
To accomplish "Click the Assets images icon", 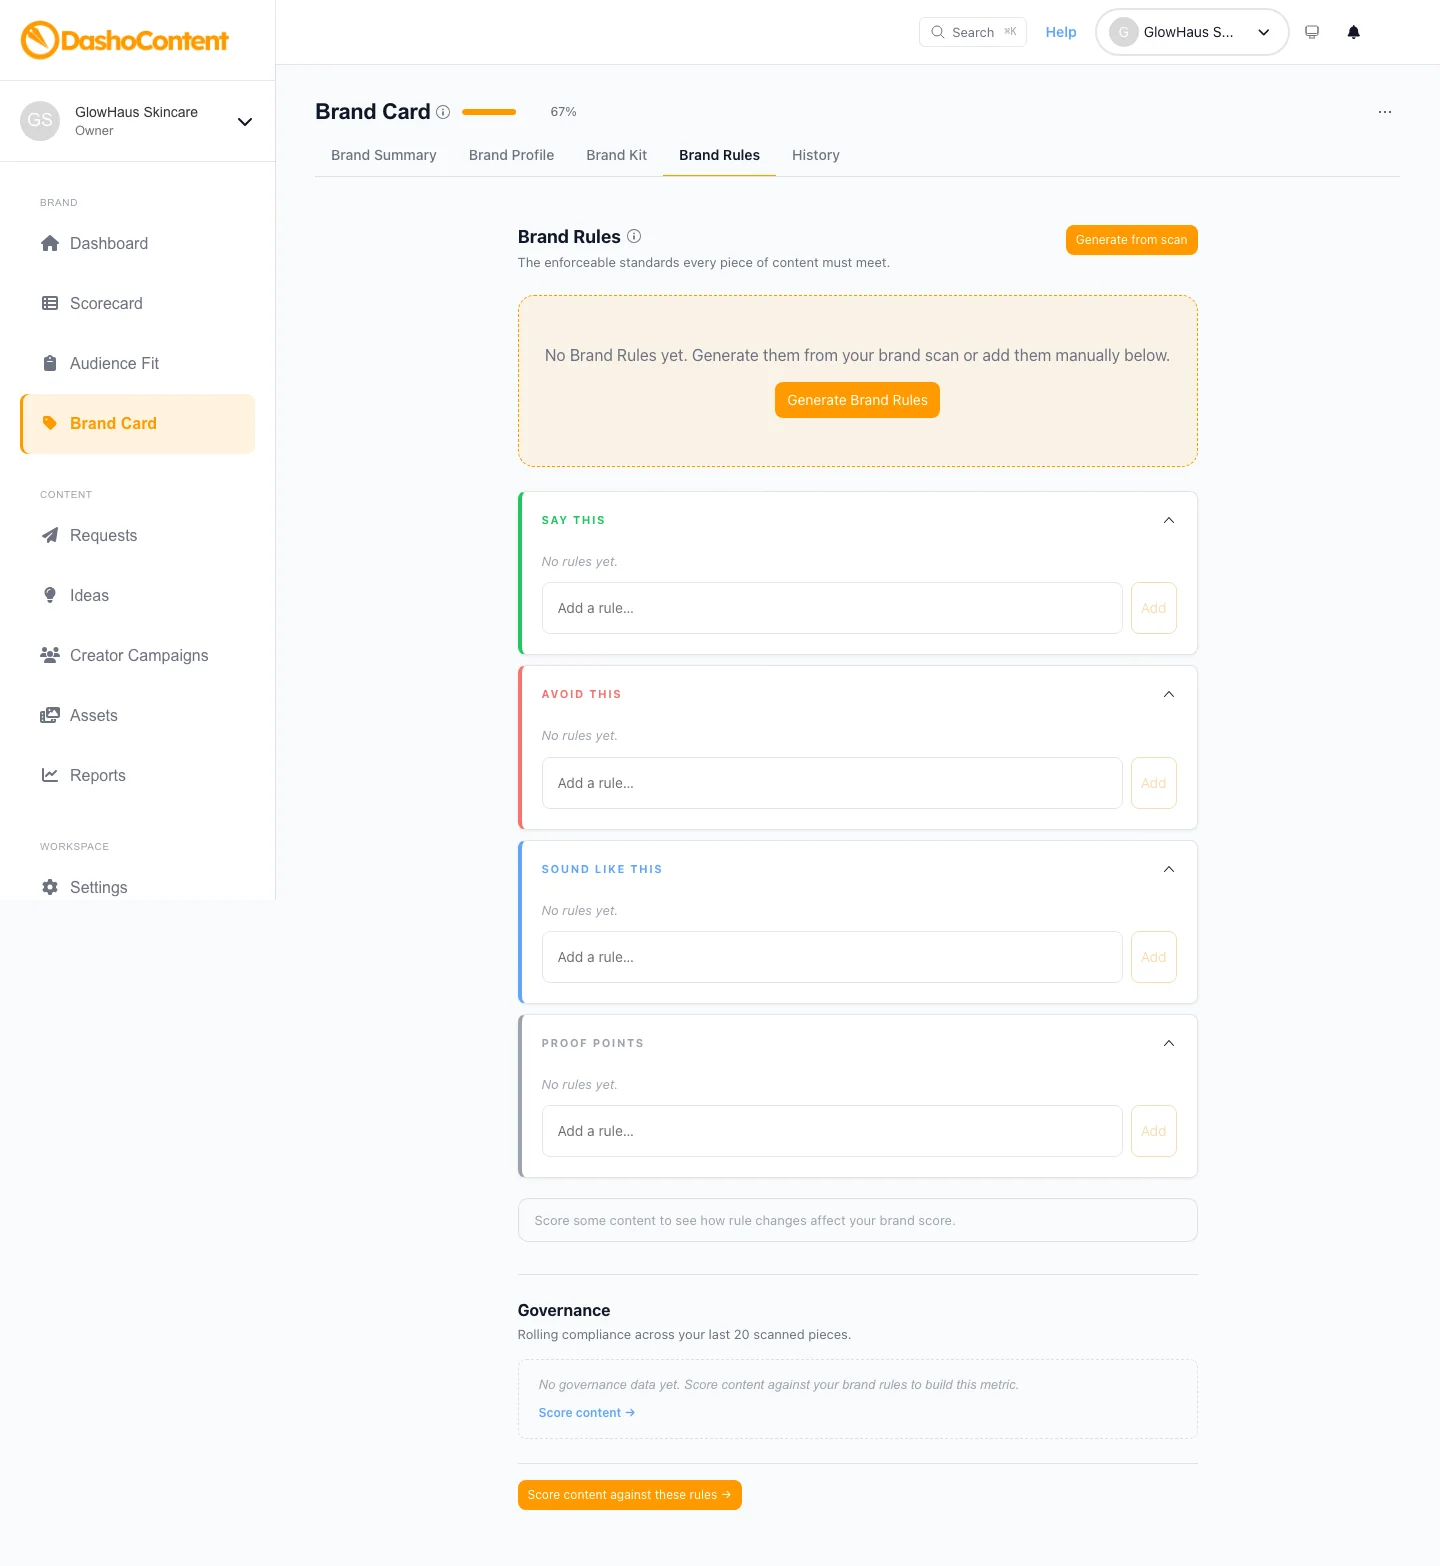I will tap(50, 715).
